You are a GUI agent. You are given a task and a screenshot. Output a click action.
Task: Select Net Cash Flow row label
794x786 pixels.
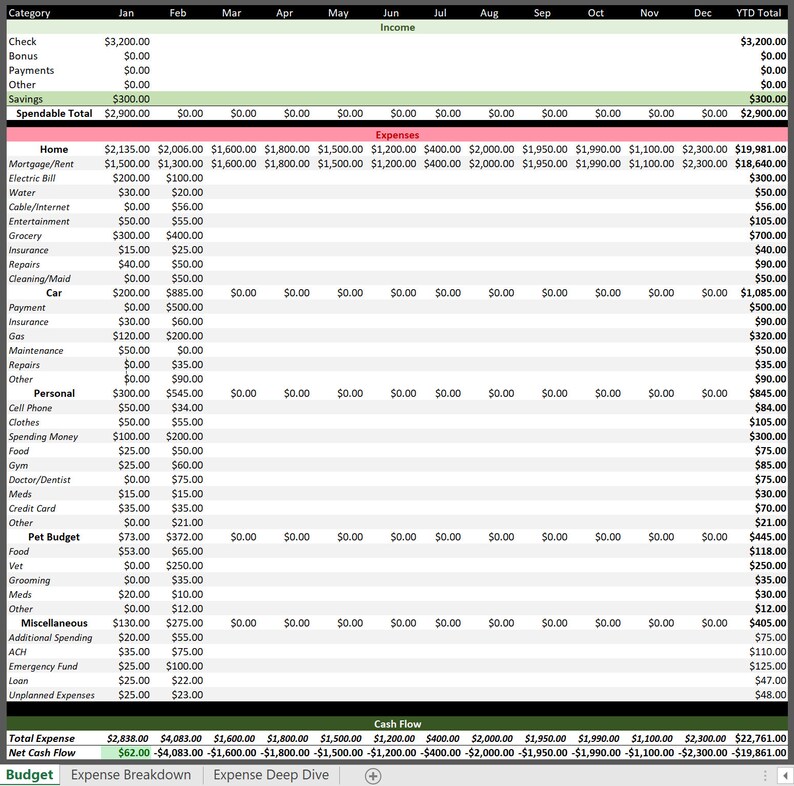[x=42, y=753]
